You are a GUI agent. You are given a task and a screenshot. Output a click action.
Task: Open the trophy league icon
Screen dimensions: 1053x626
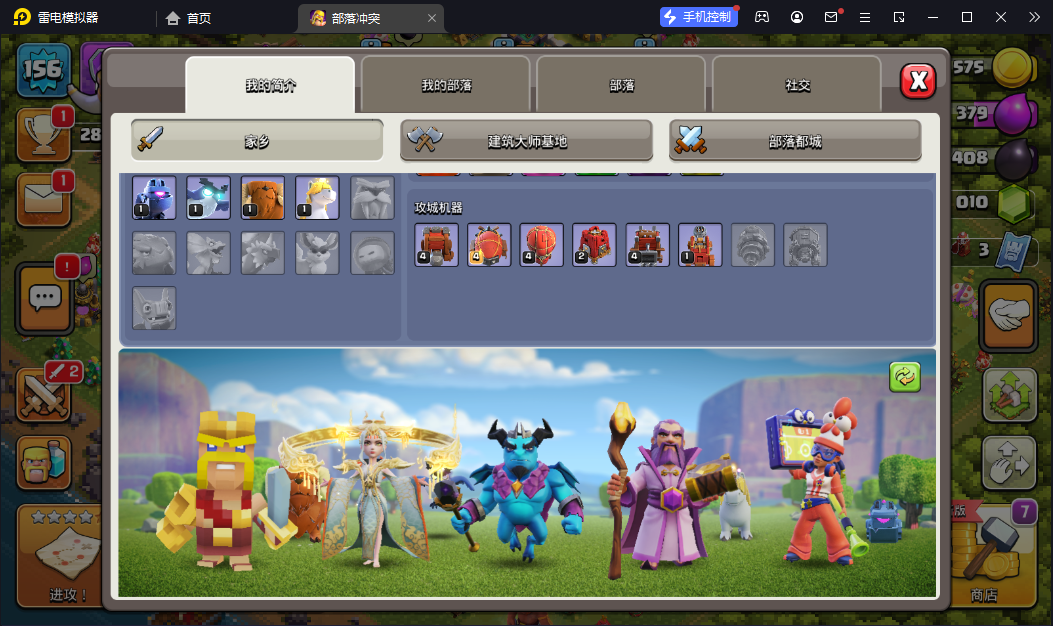pos(44,135)
